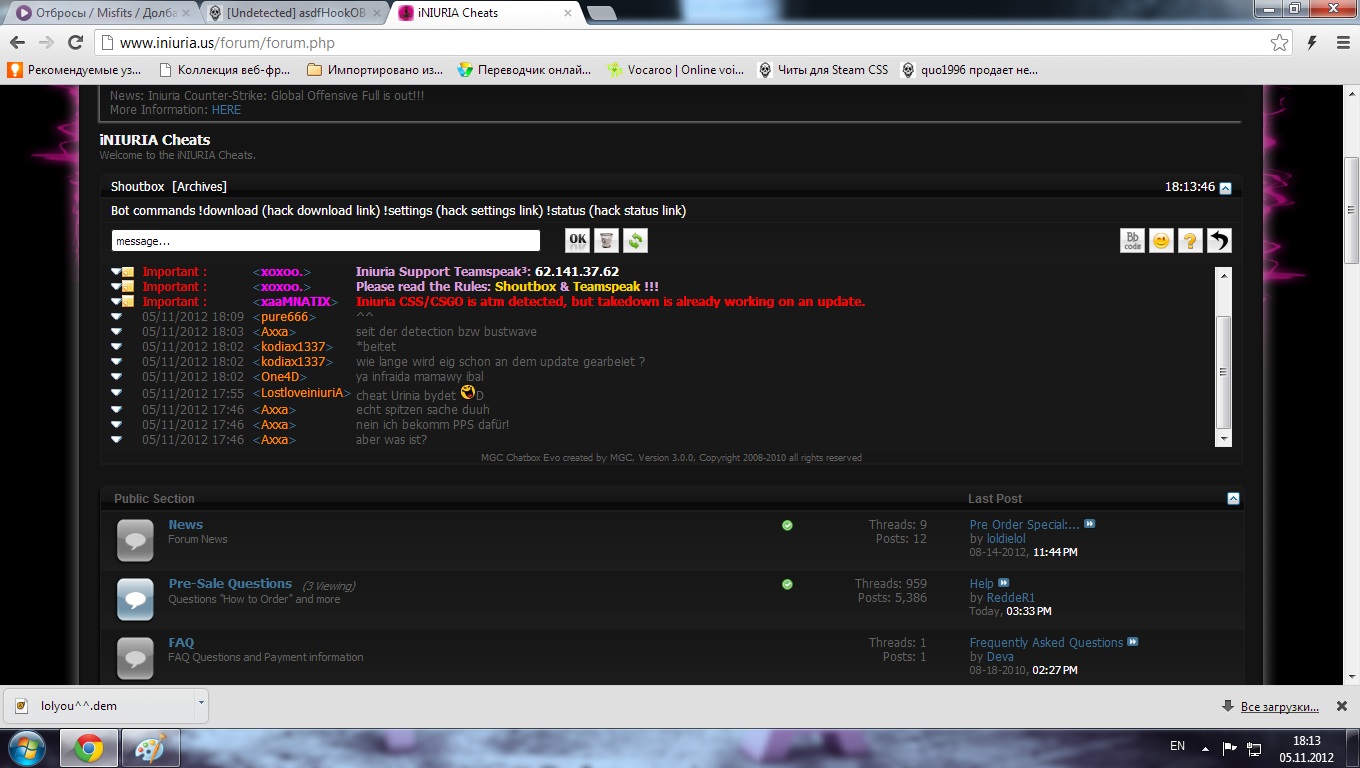
Task: Open the Рекомендуемые bookmark
Action: point(75,70)
